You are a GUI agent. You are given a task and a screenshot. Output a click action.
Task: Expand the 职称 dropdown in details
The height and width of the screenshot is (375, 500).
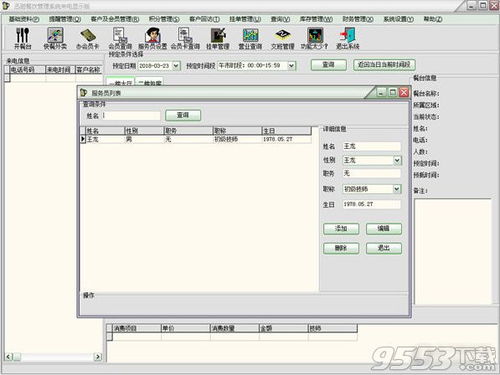tap(397, 189)
